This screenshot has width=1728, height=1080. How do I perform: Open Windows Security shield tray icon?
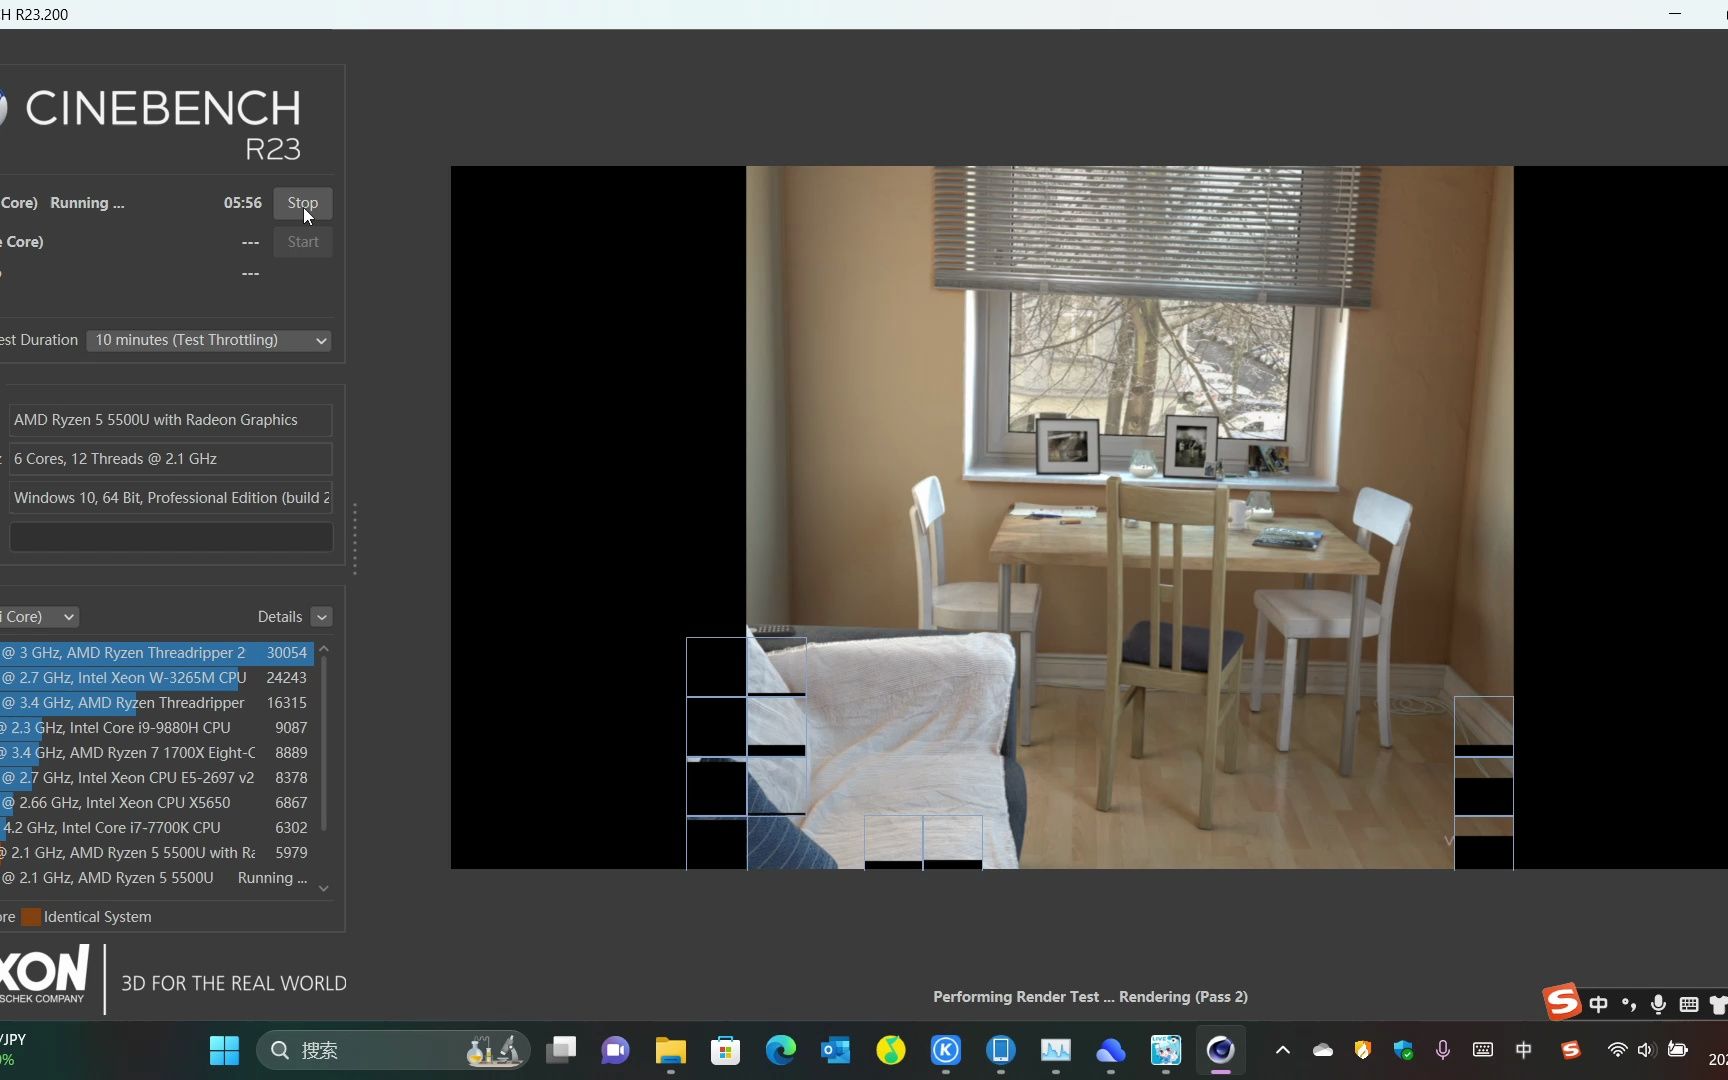coord(1403,1050)
